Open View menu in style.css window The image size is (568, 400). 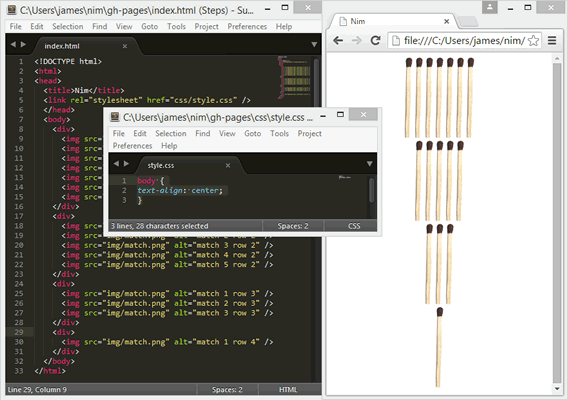coord(227,133)
